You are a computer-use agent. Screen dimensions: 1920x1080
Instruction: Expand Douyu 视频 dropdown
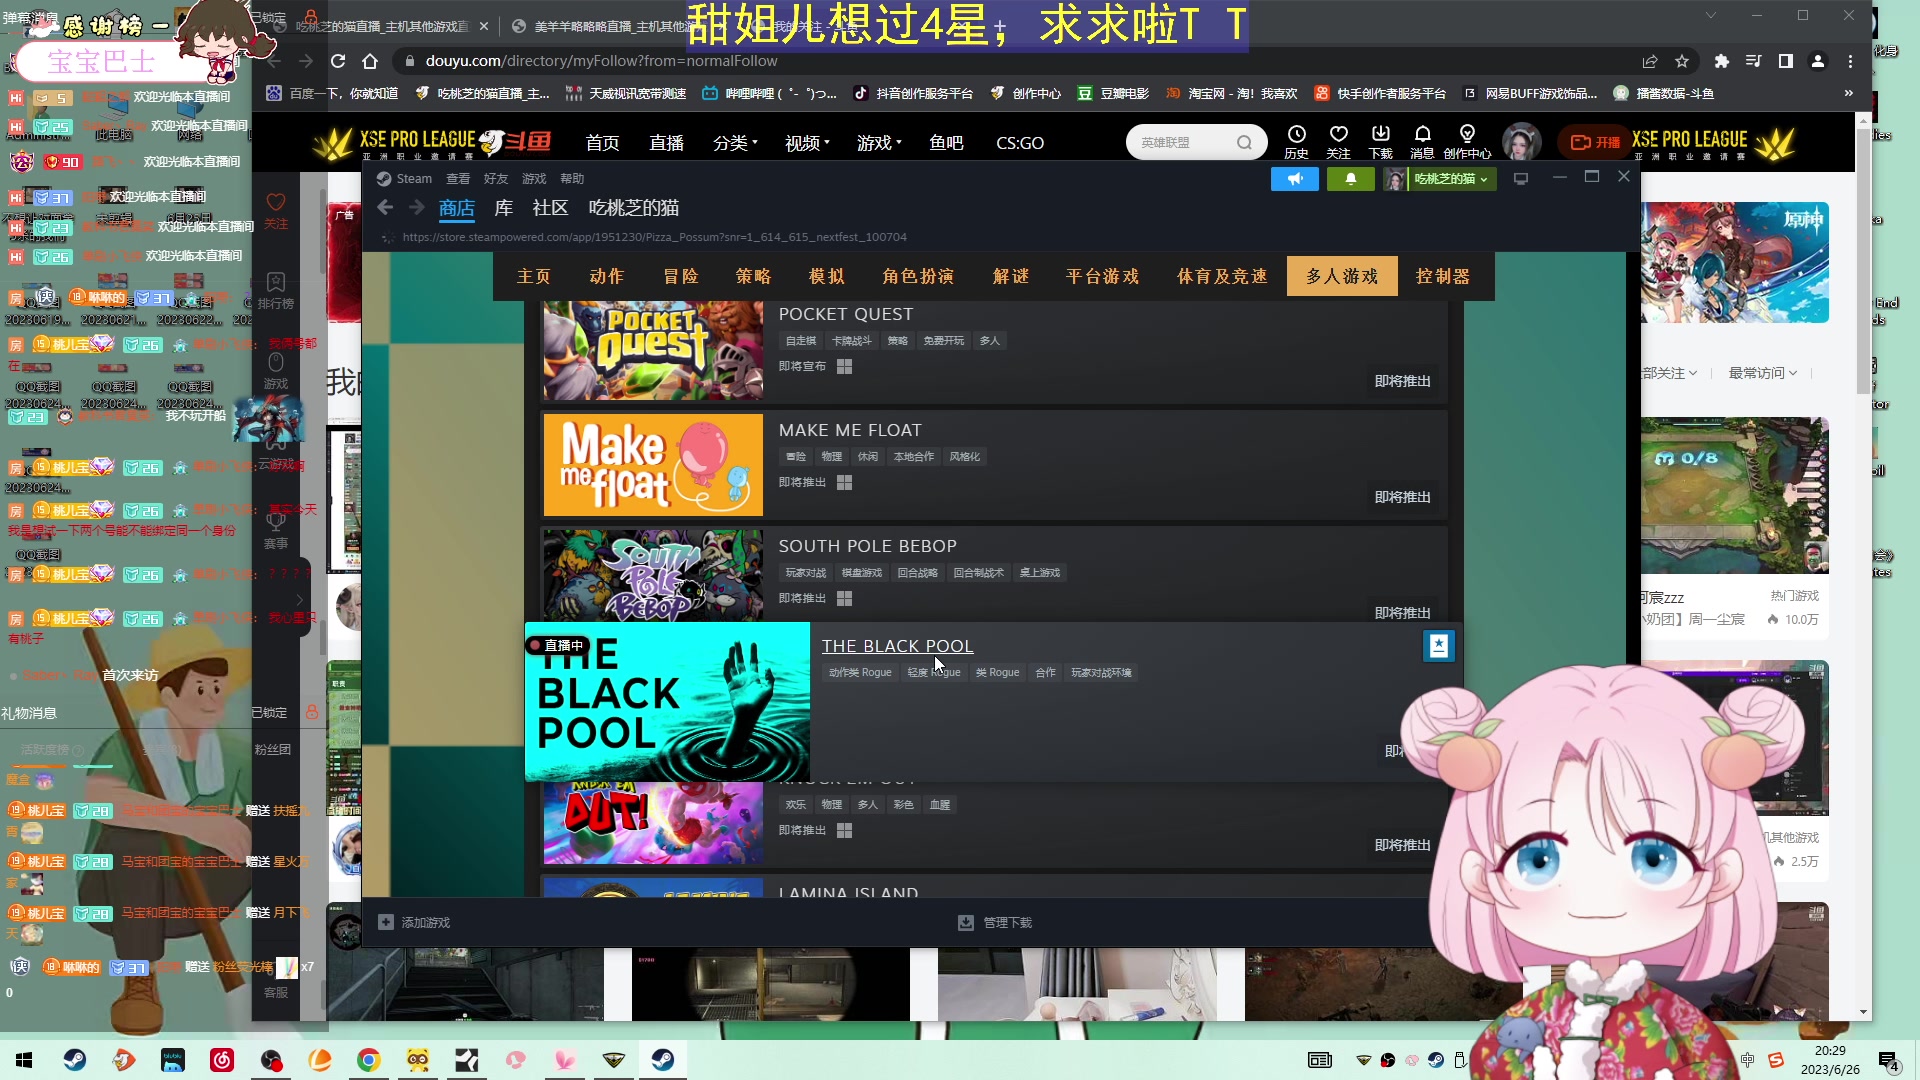pyautogui.click(x=807, y=143)
